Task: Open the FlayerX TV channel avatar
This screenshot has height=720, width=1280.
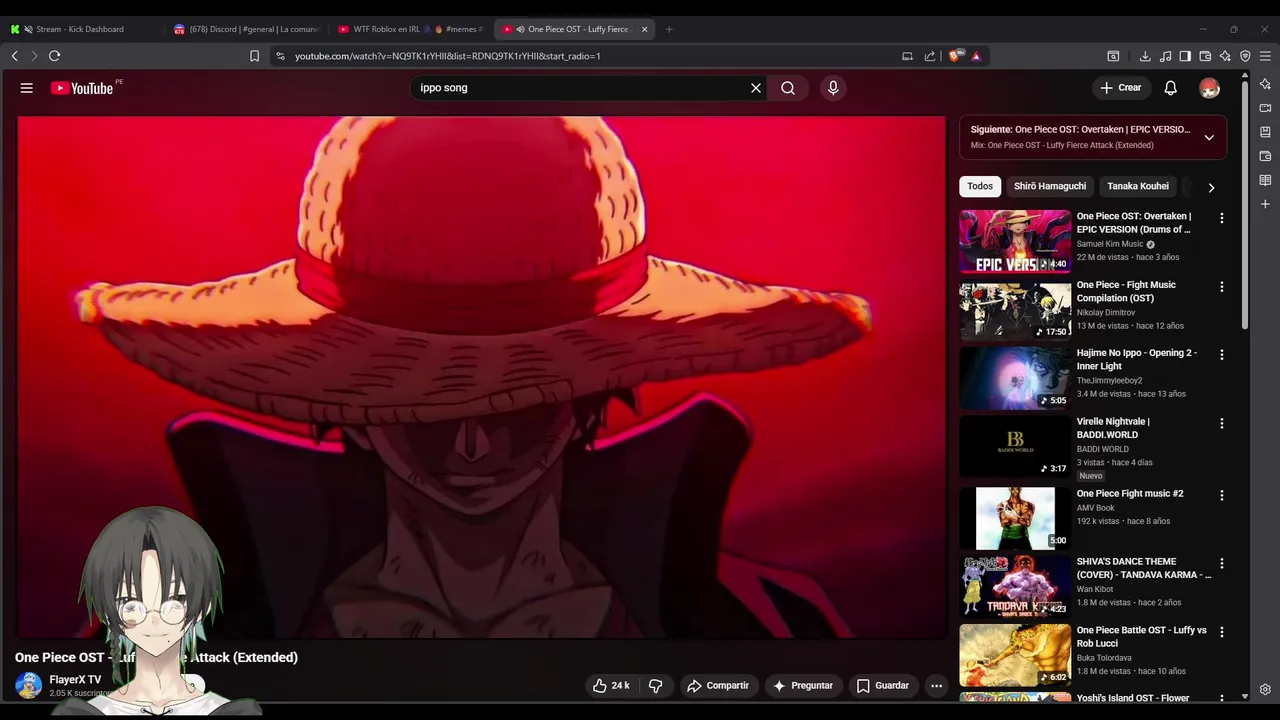Action: coord(29,685)
